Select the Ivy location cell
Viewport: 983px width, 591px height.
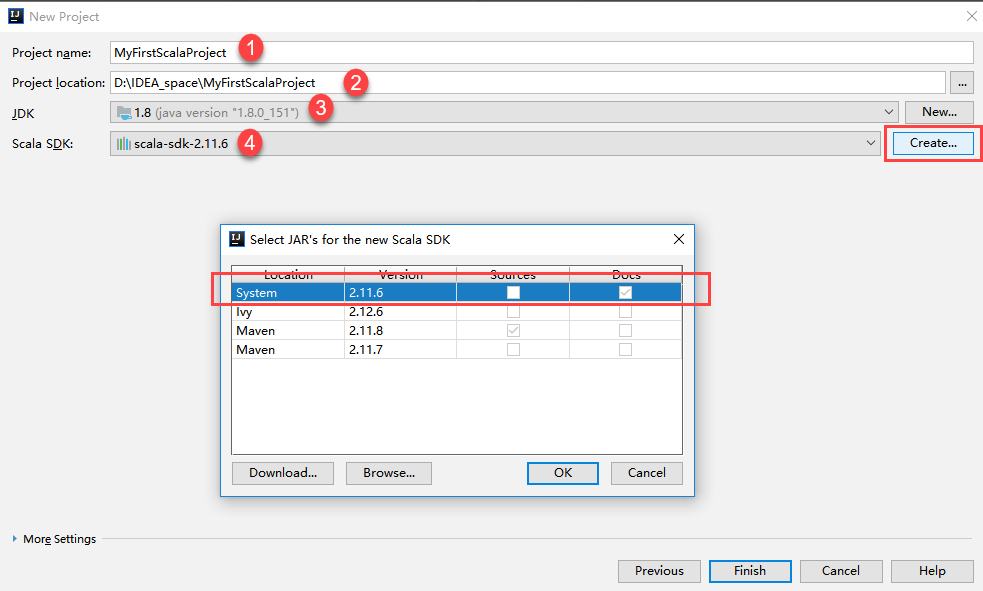pos(288,311)
